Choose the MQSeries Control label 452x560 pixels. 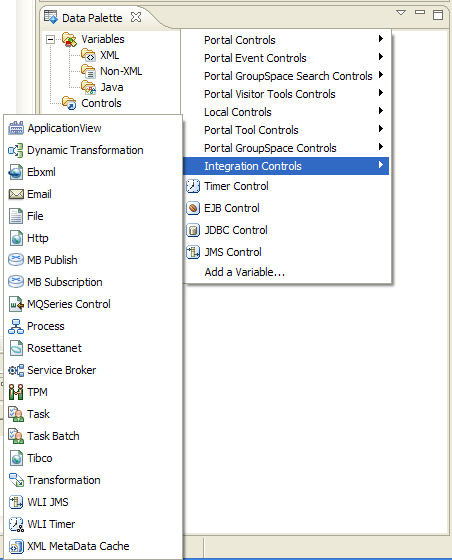coord(69,304)
